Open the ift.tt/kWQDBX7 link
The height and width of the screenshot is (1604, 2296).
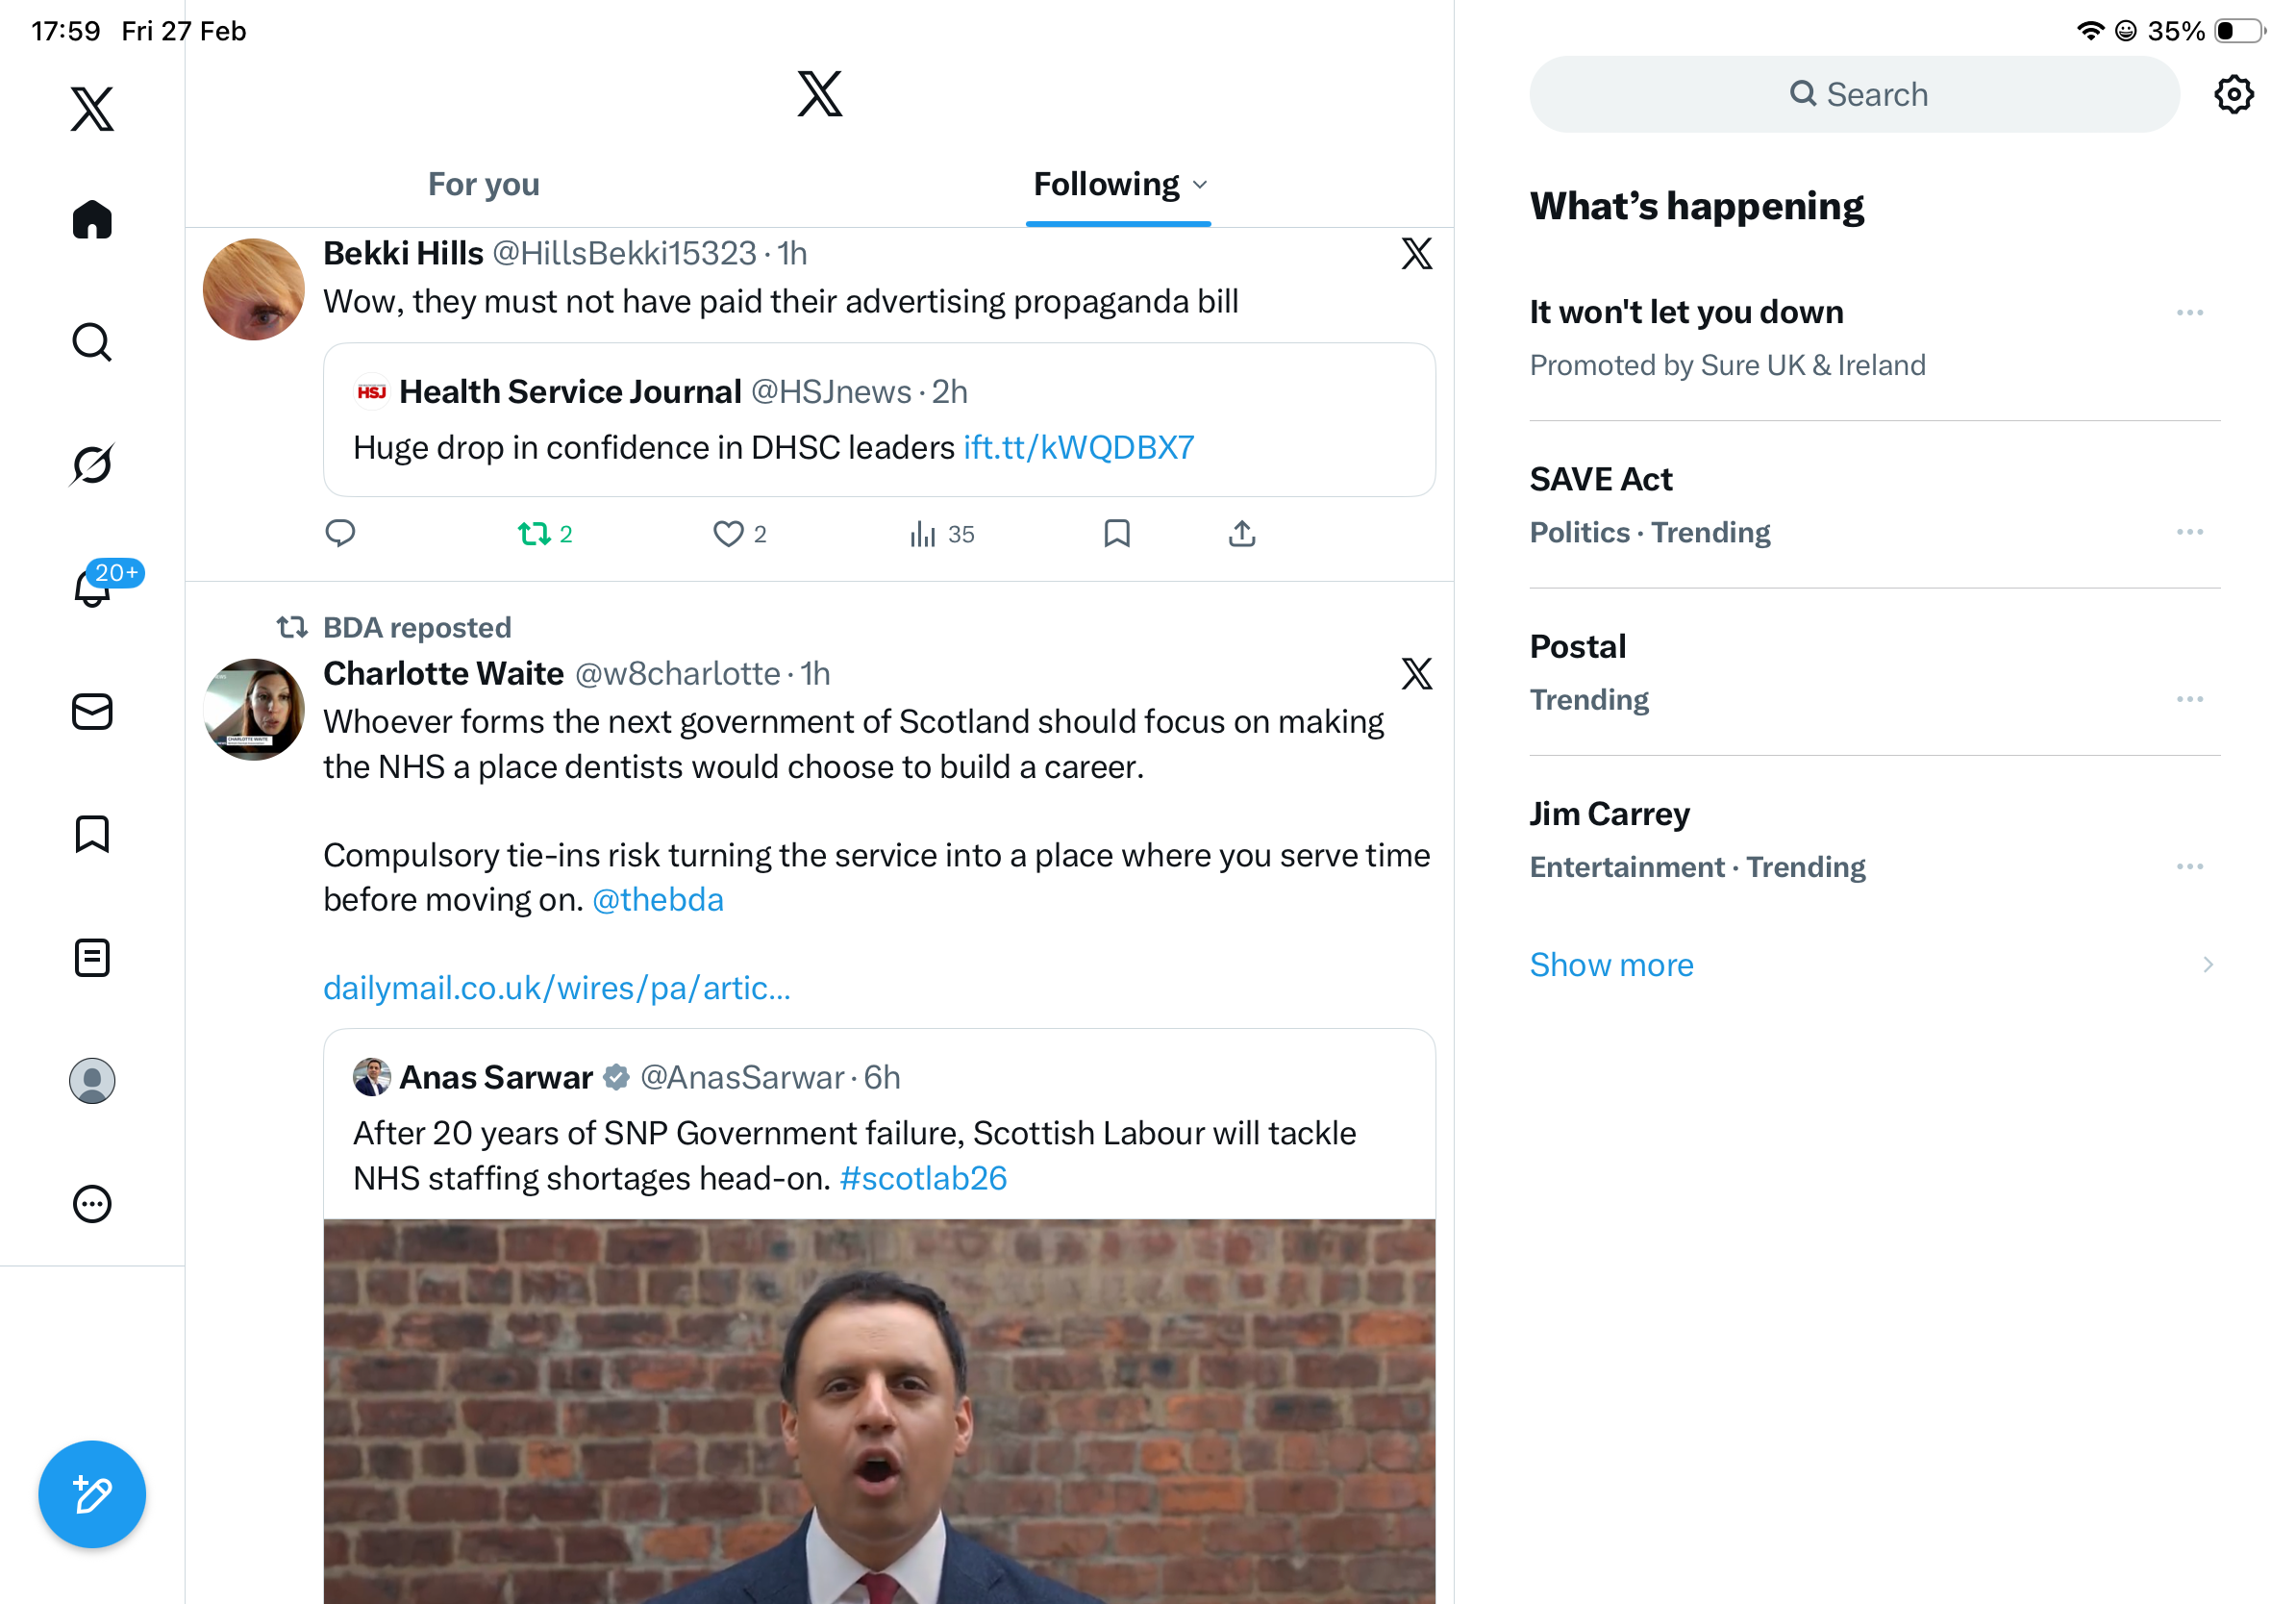pyautogui.click(x=1078, y=448)
